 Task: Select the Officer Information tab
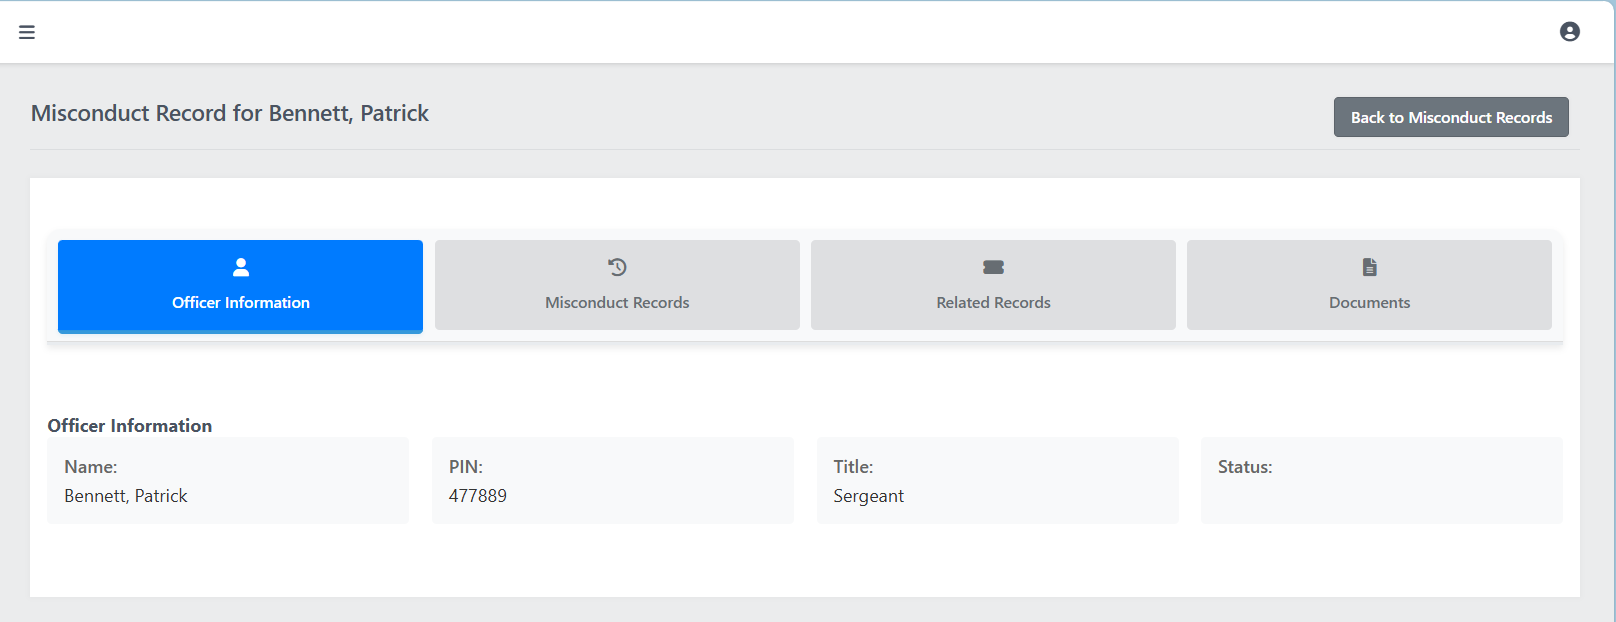[x=240, y=286]
